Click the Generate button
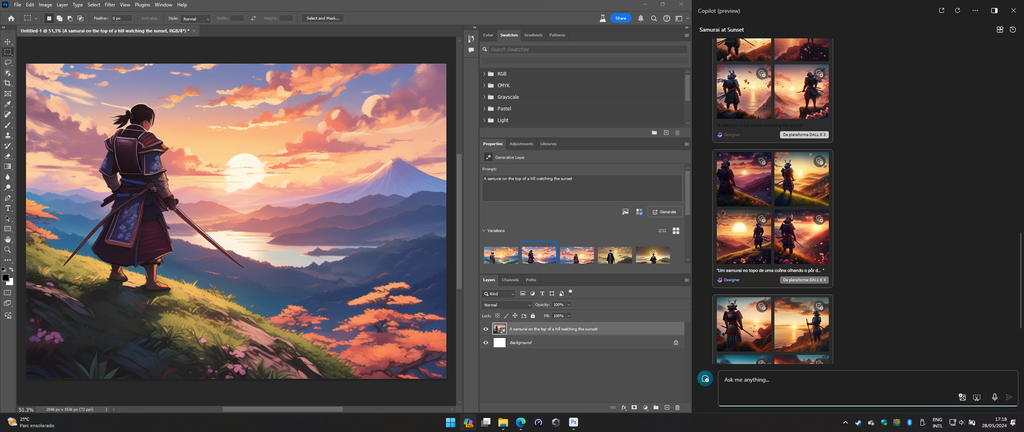 [665, 211]
